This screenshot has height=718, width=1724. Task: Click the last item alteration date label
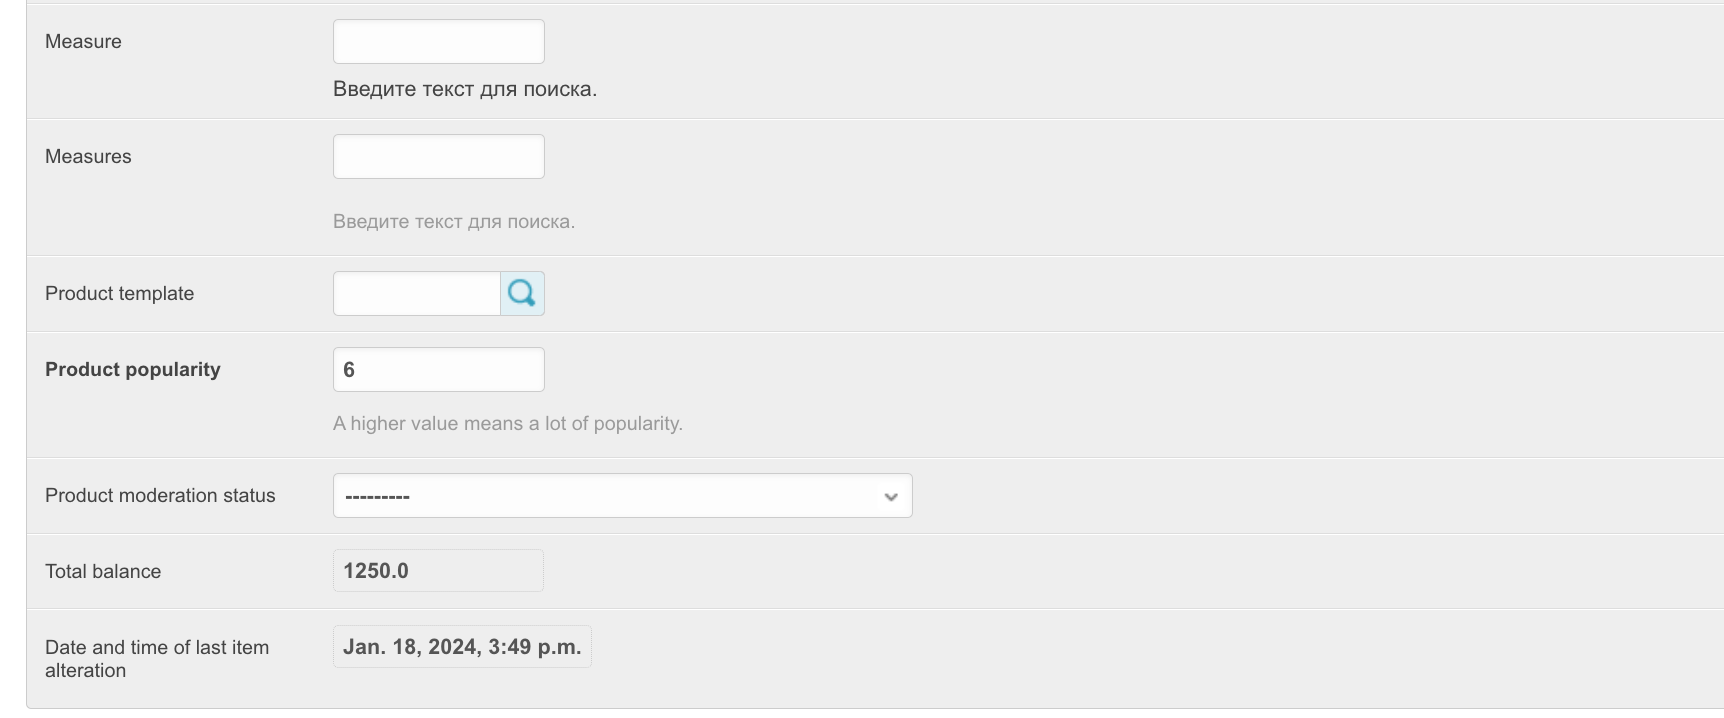(157, 659)
